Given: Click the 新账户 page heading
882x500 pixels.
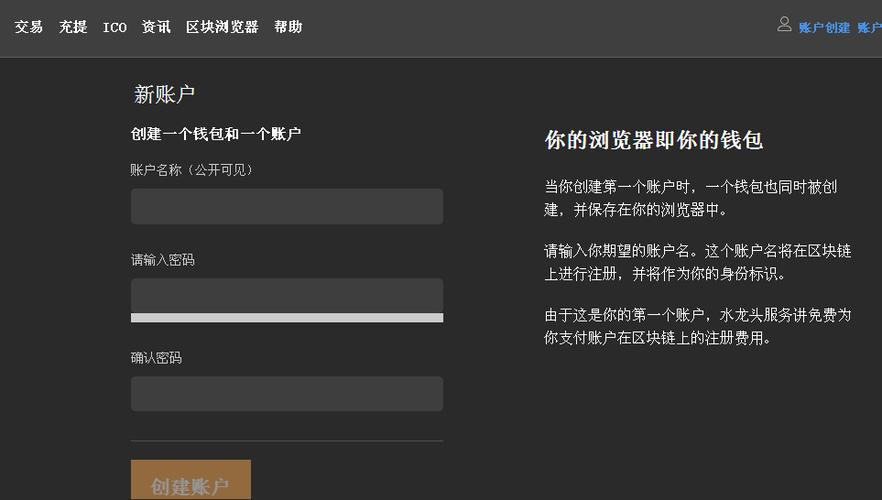Looking at the screenshot, I should pyautogui.click(x=164, y=95).
